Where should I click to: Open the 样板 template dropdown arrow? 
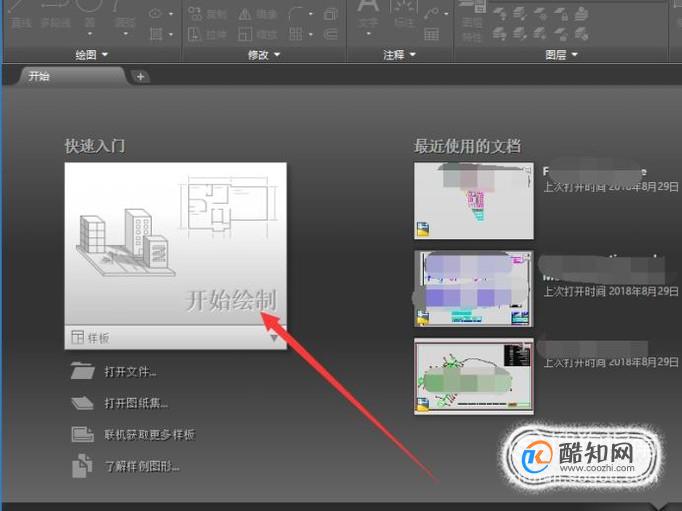click(x=274, y=337)
